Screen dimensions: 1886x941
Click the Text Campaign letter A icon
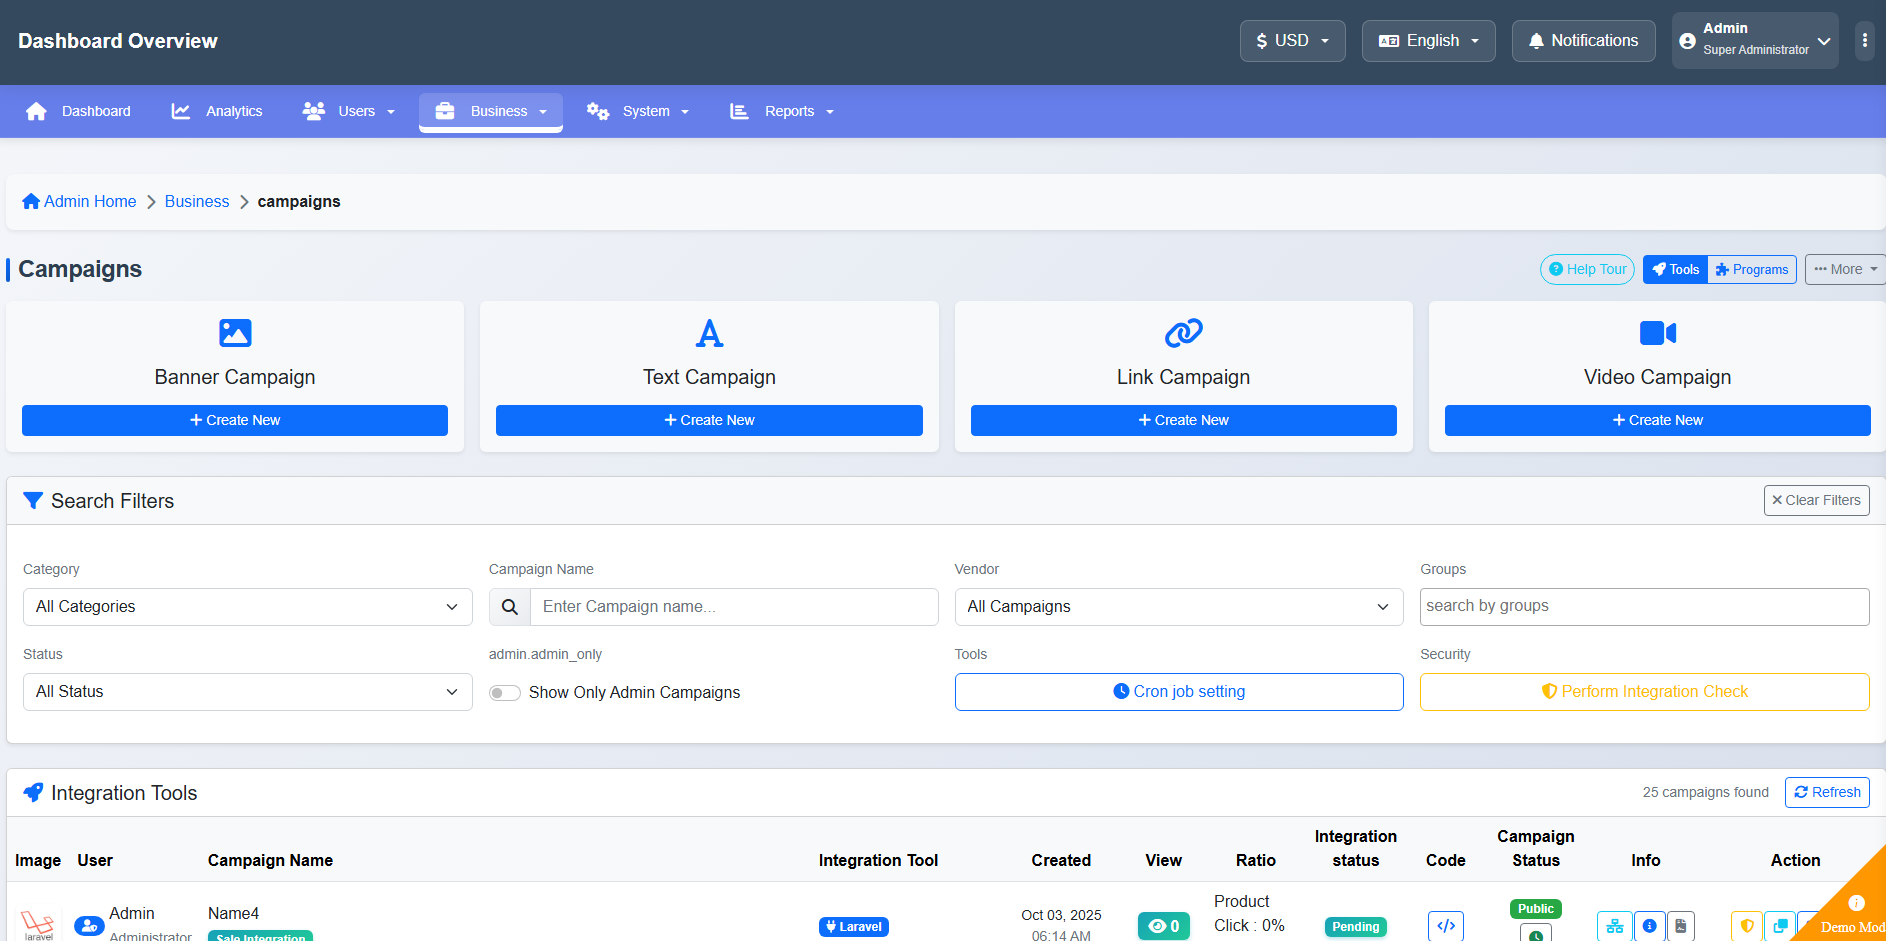pos(709,332)
